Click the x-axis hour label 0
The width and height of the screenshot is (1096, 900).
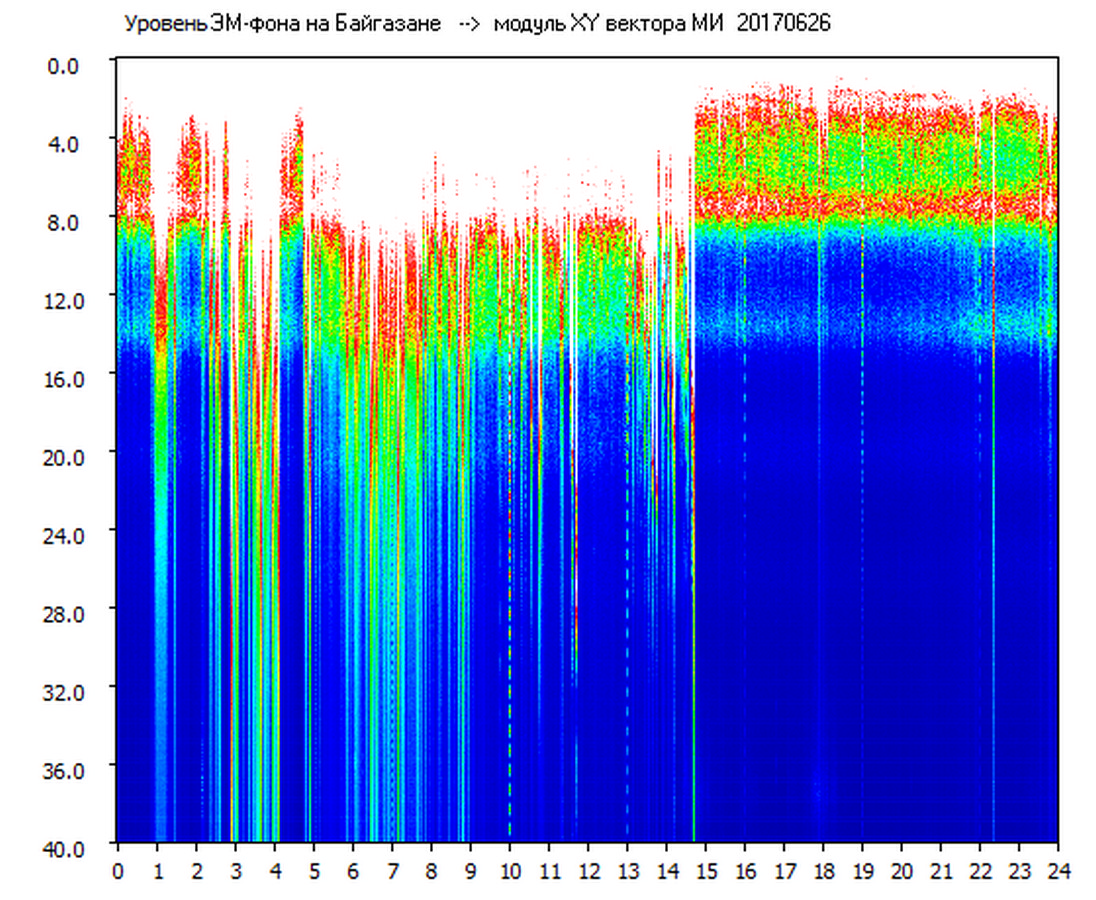118,871
